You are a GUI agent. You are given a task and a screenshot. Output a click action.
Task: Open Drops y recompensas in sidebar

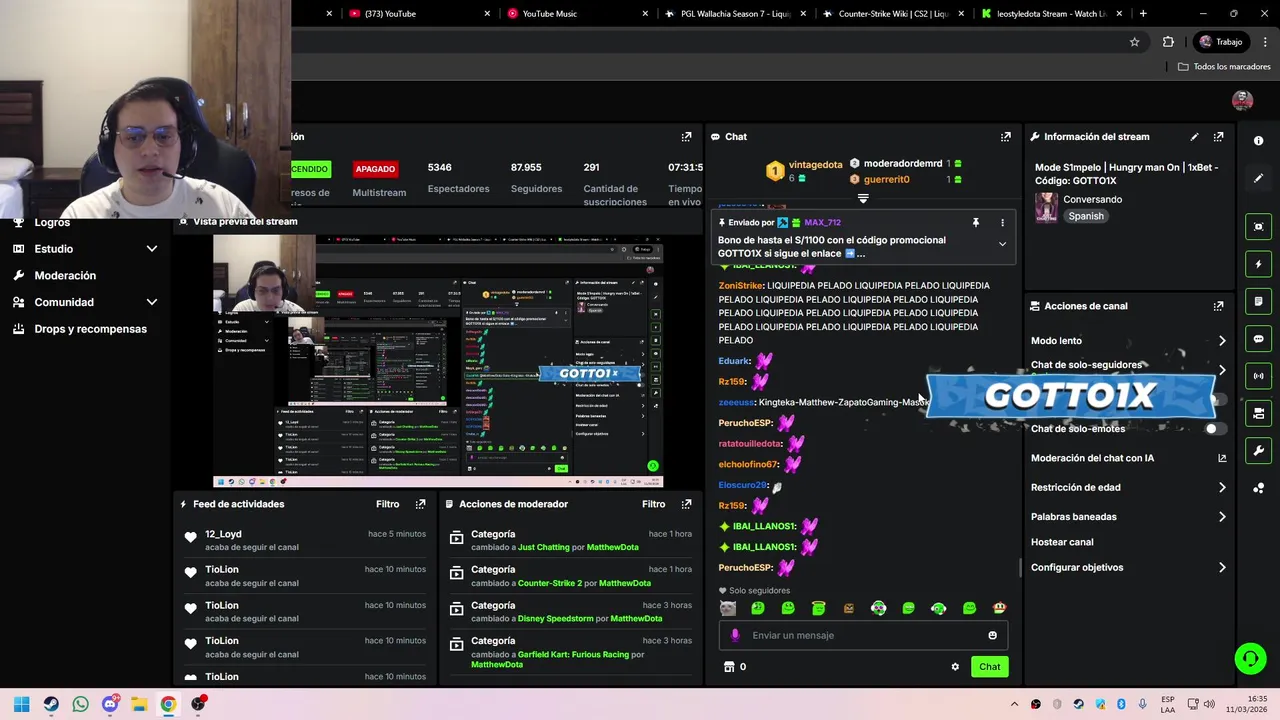point(90,329)
